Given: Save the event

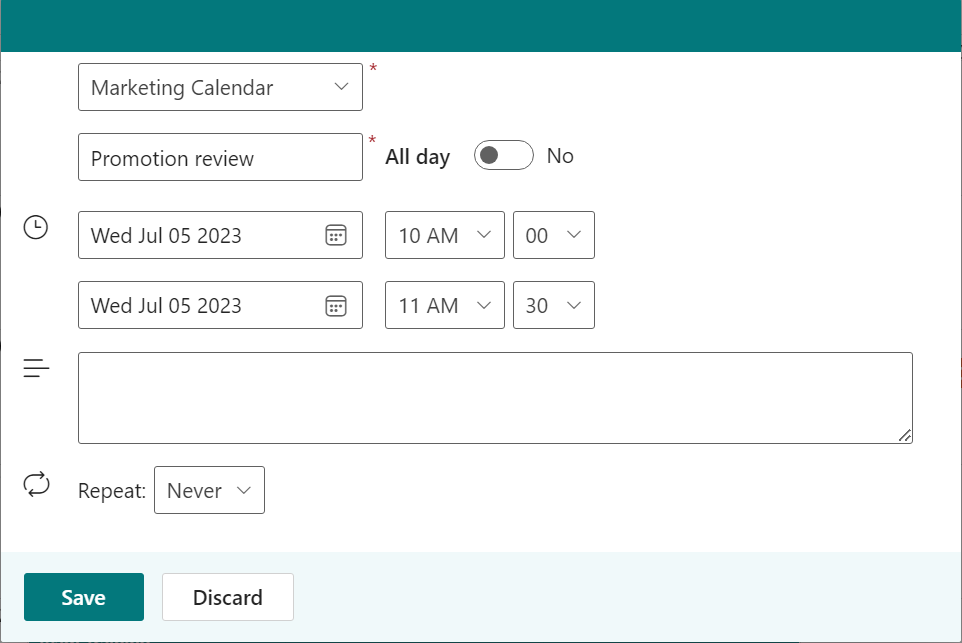Looking at the screenshot, I should (84, 597).
